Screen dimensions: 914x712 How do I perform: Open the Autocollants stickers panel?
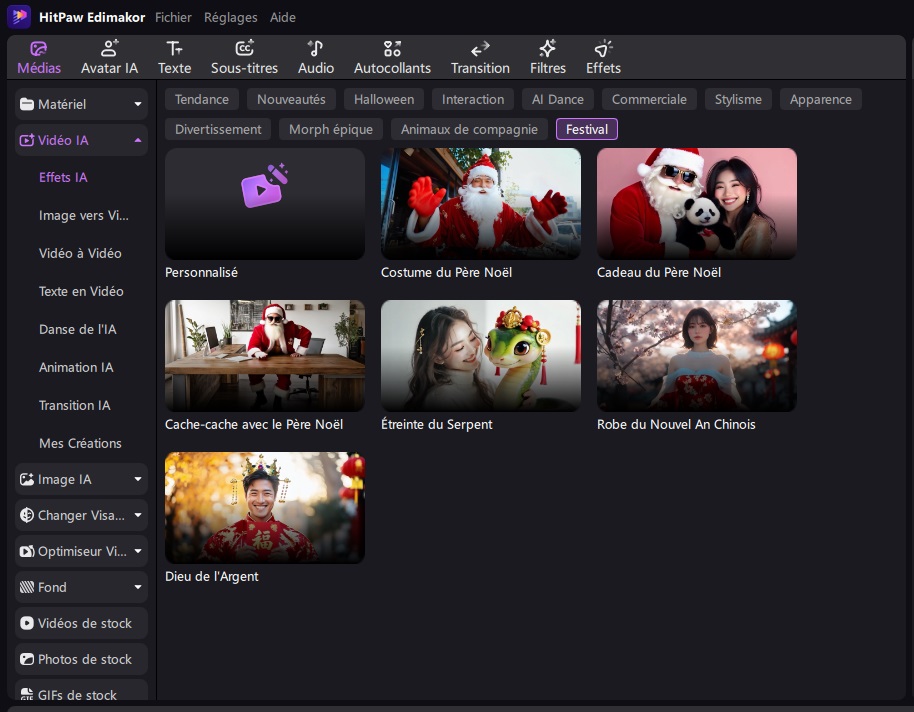(392, 58)
